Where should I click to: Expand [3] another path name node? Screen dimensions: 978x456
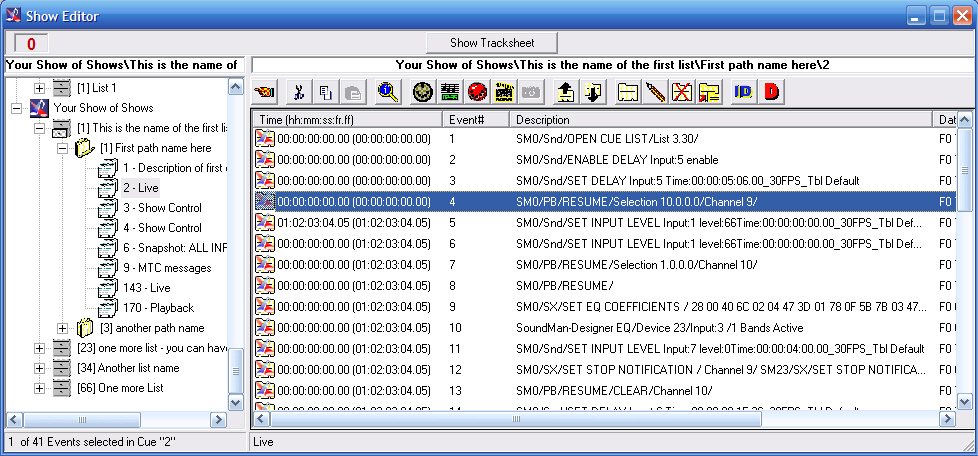click(x=62, y=328)
